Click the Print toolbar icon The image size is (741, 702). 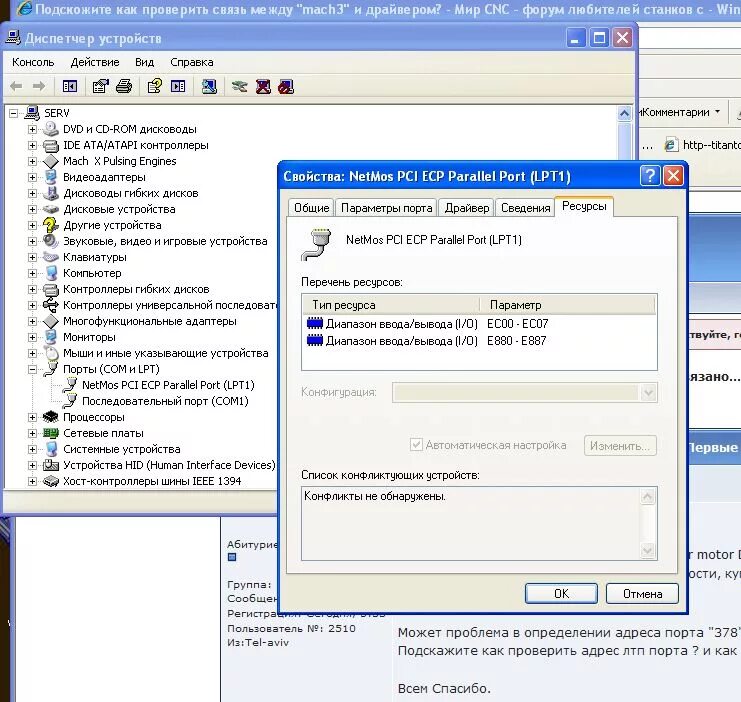tap(124, 87)
